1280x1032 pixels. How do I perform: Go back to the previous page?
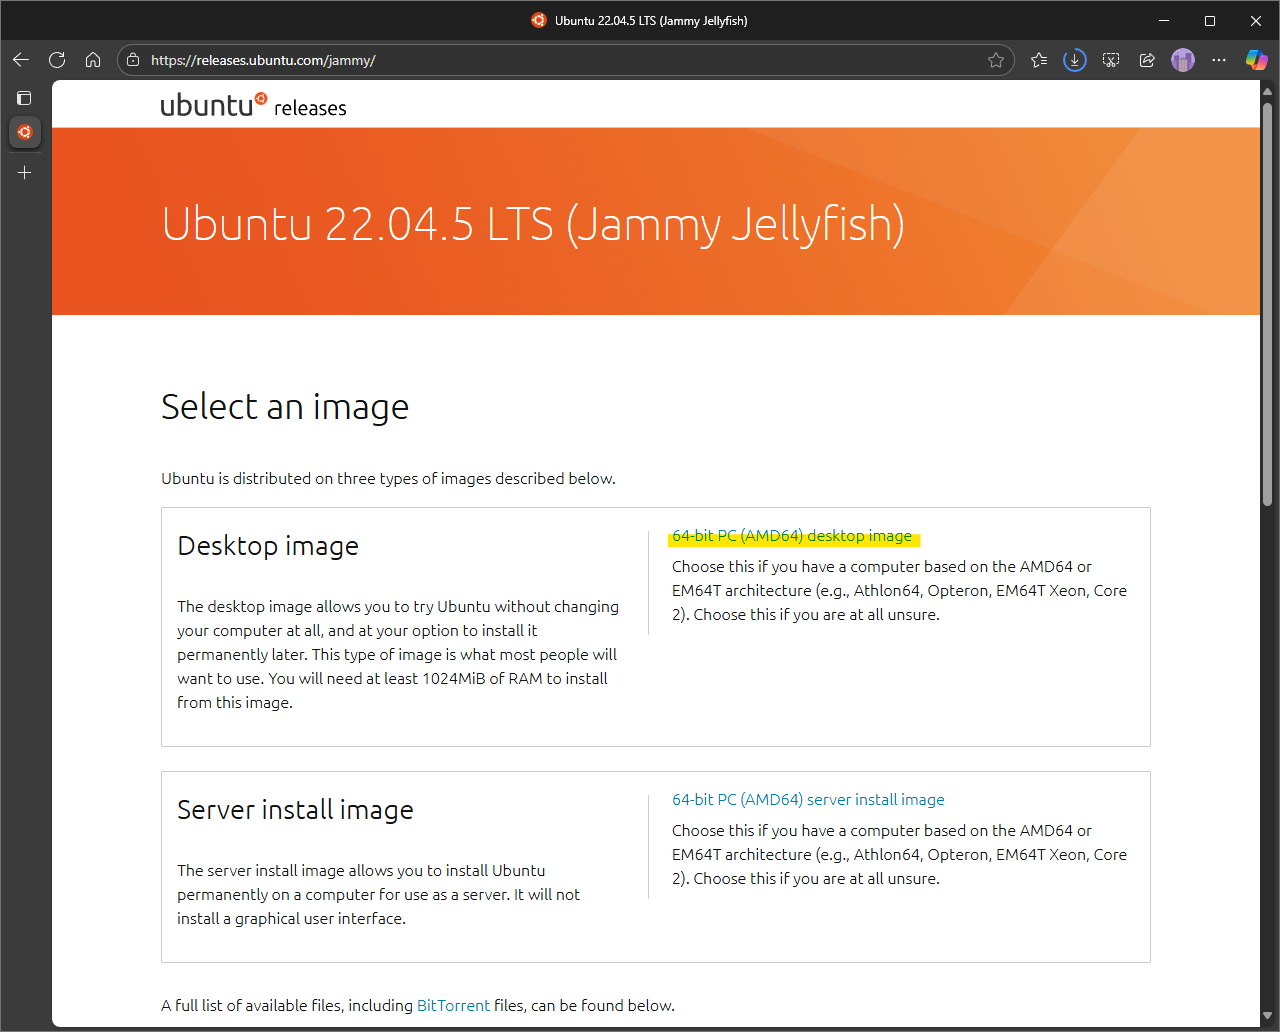(x=21, y=60)
